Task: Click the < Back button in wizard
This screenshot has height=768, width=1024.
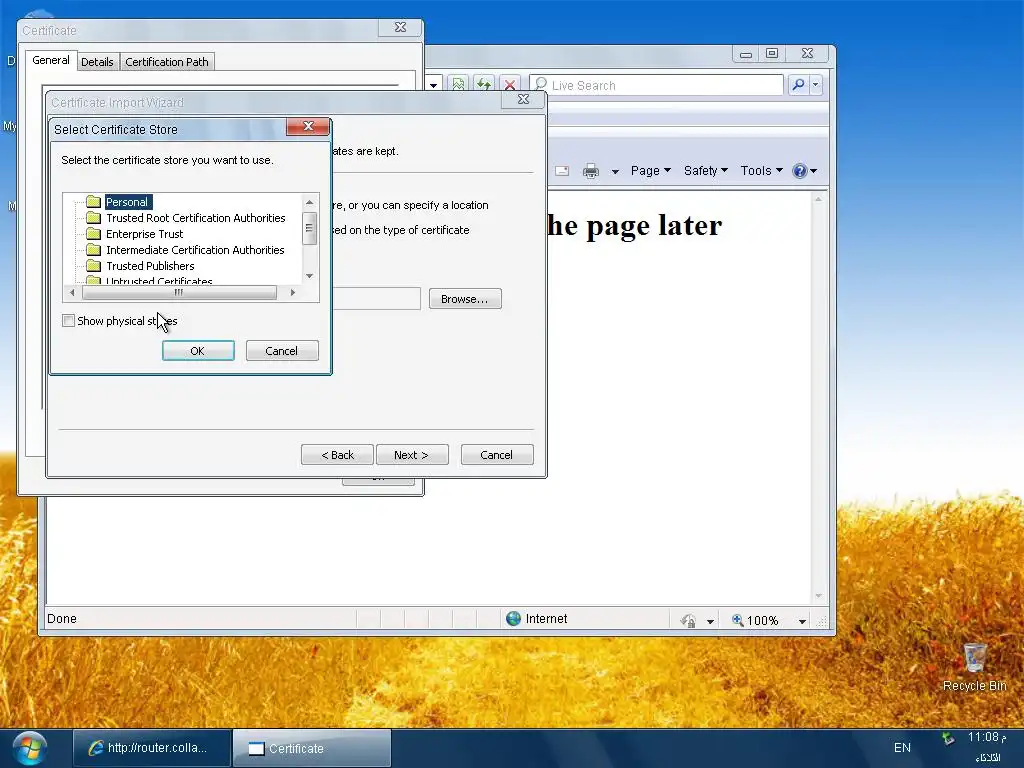Action: coord(337,455)
